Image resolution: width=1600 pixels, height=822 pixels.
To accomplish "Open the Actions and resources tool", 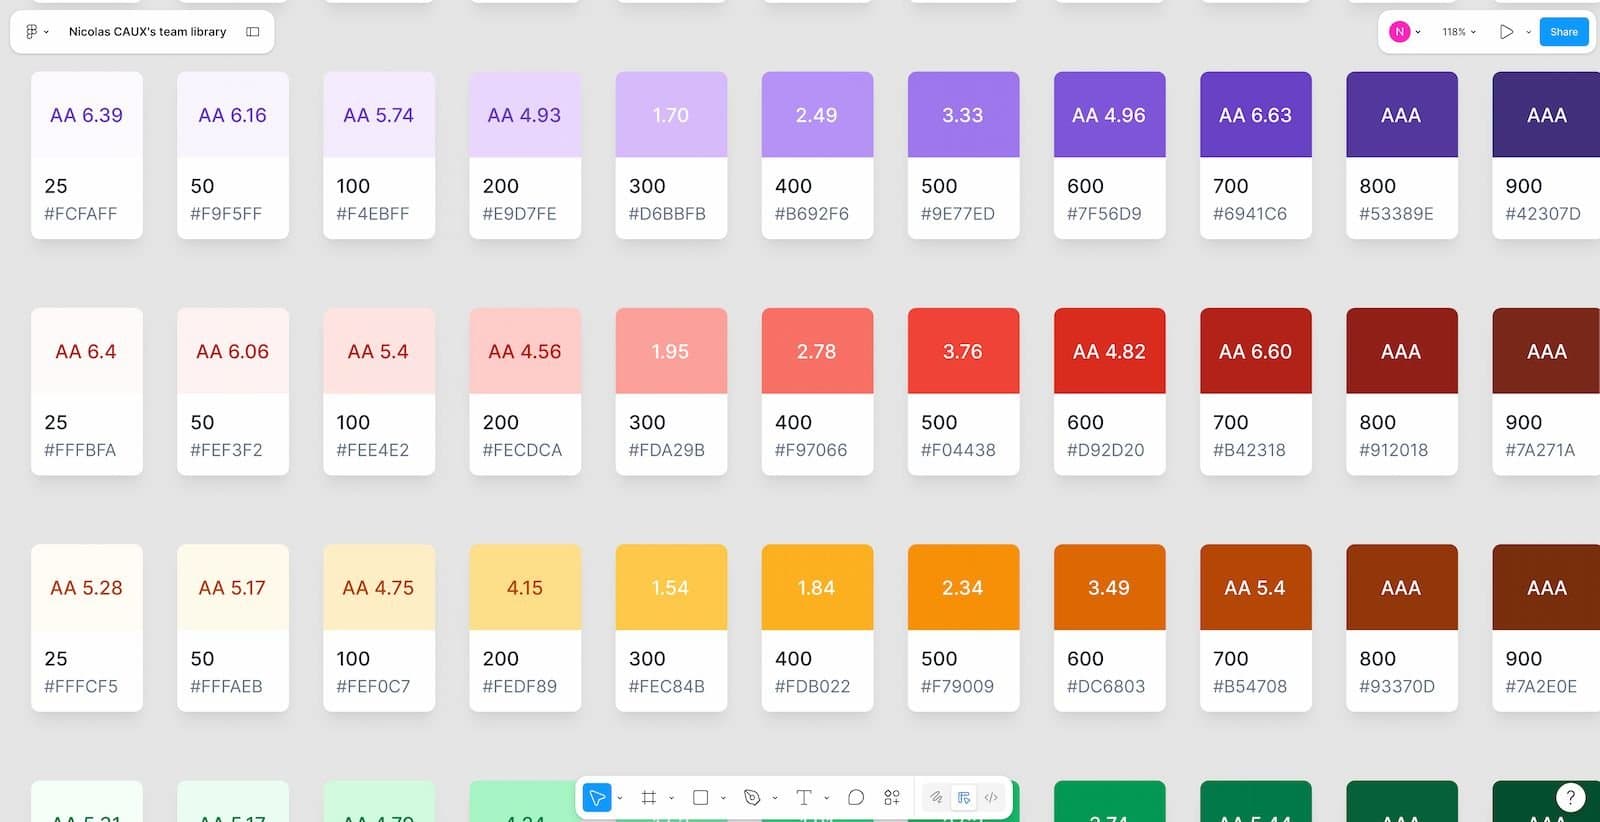I will [892, 797].
